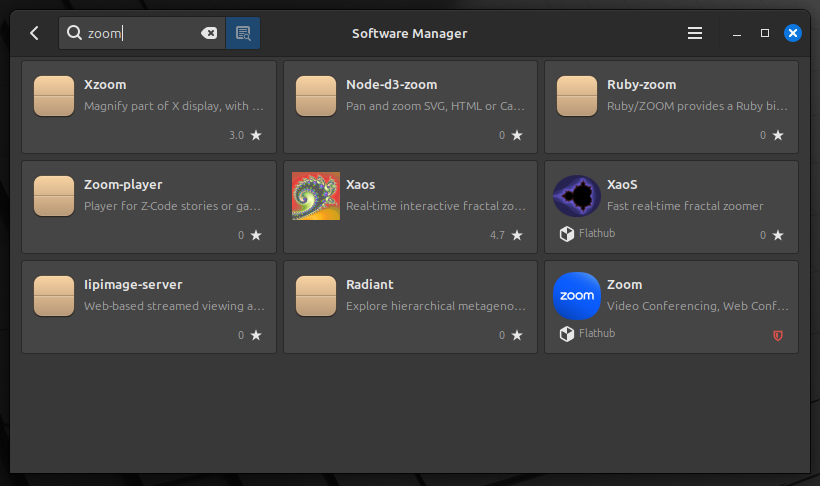The image size is (820, 486).
Task: Open the Radiant package icon
Action: tap(316, 296)
